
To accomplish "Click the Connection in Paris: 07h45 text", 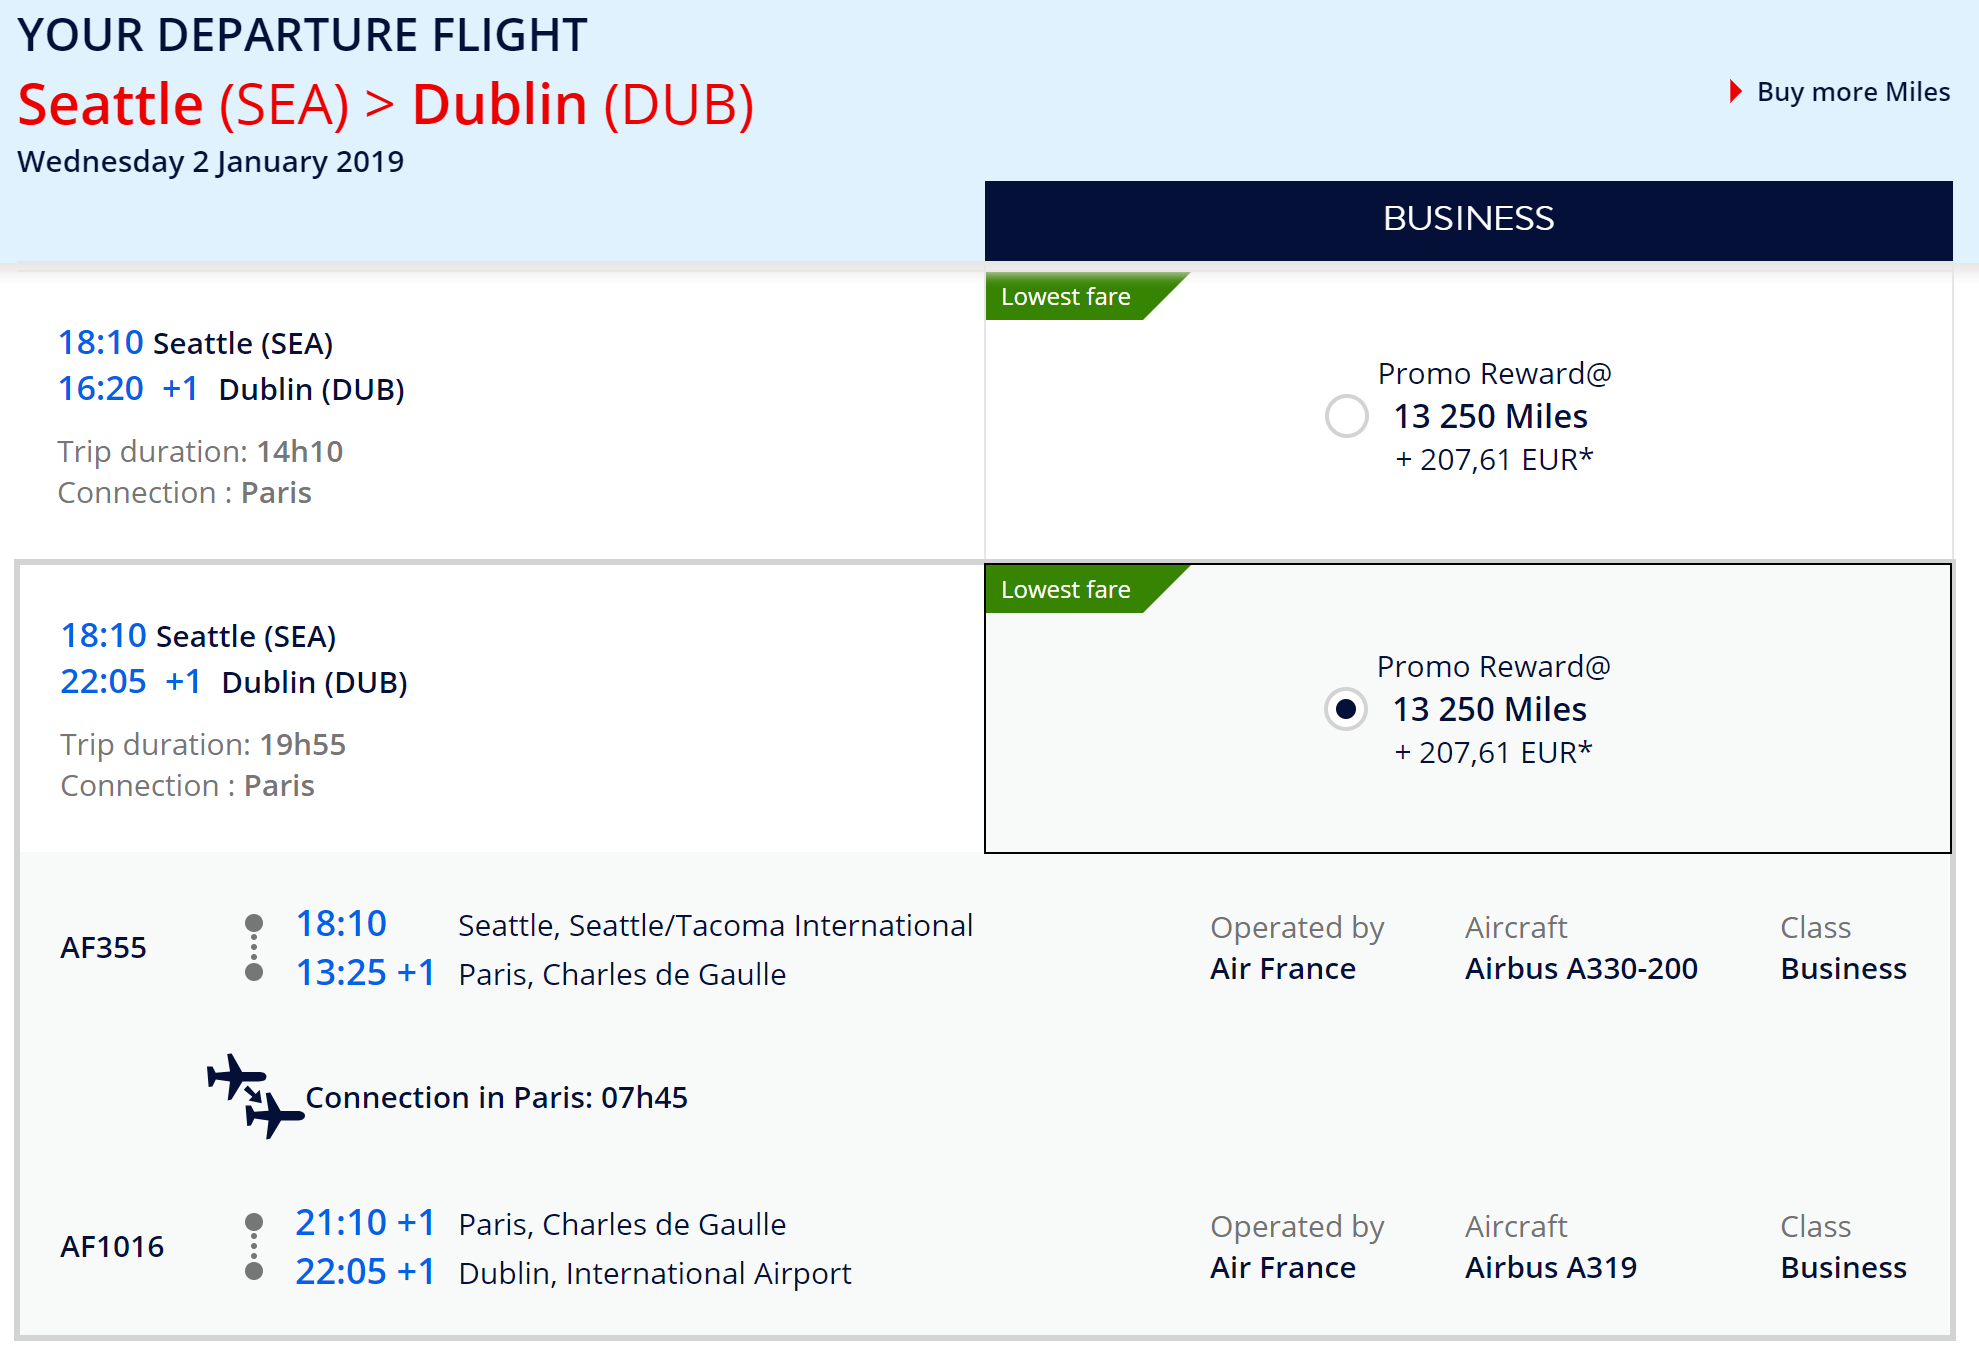I will (496, 1097).
